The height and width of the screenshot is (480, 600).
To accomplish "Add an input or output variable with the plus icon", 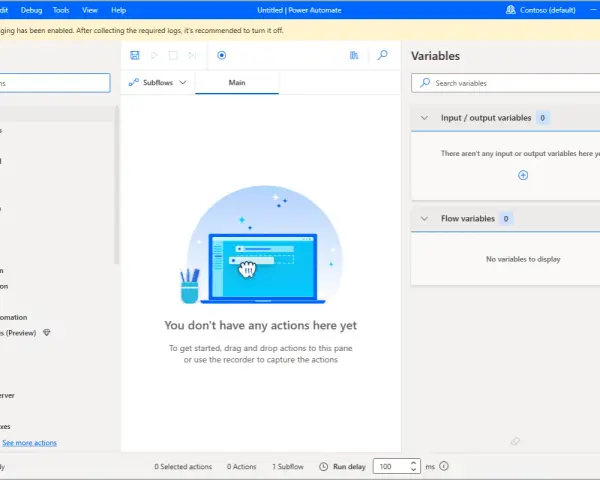I will coord(523,175).
